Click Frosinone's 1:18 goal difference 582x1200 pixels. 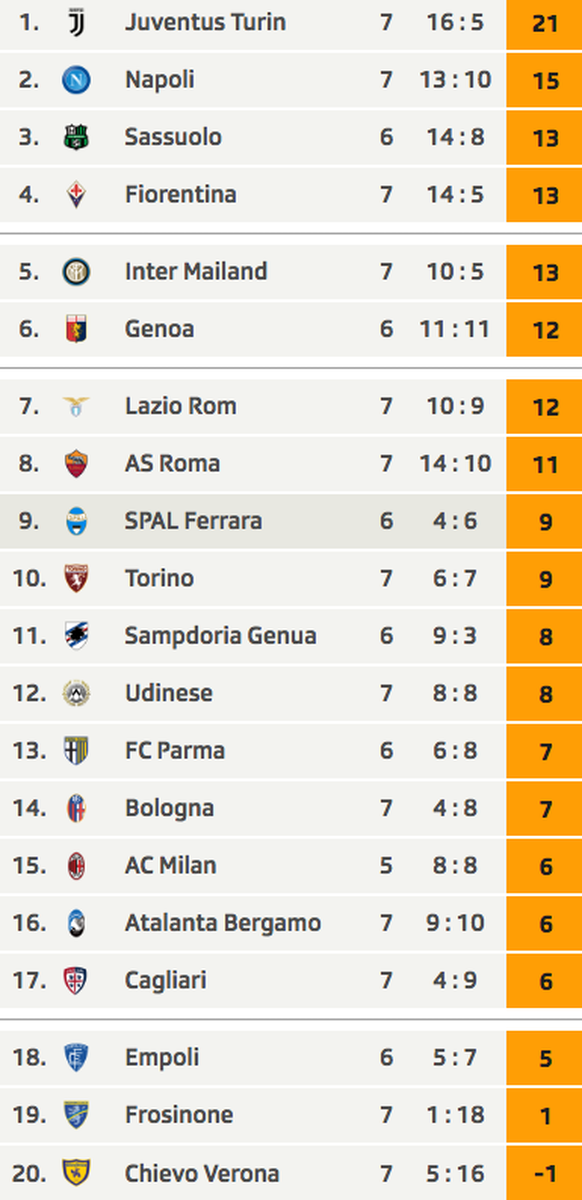coord(456,1115)
